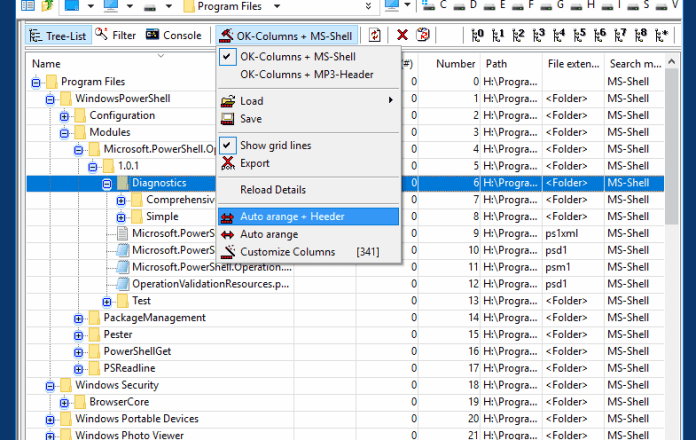Open the Console panel

173,35
